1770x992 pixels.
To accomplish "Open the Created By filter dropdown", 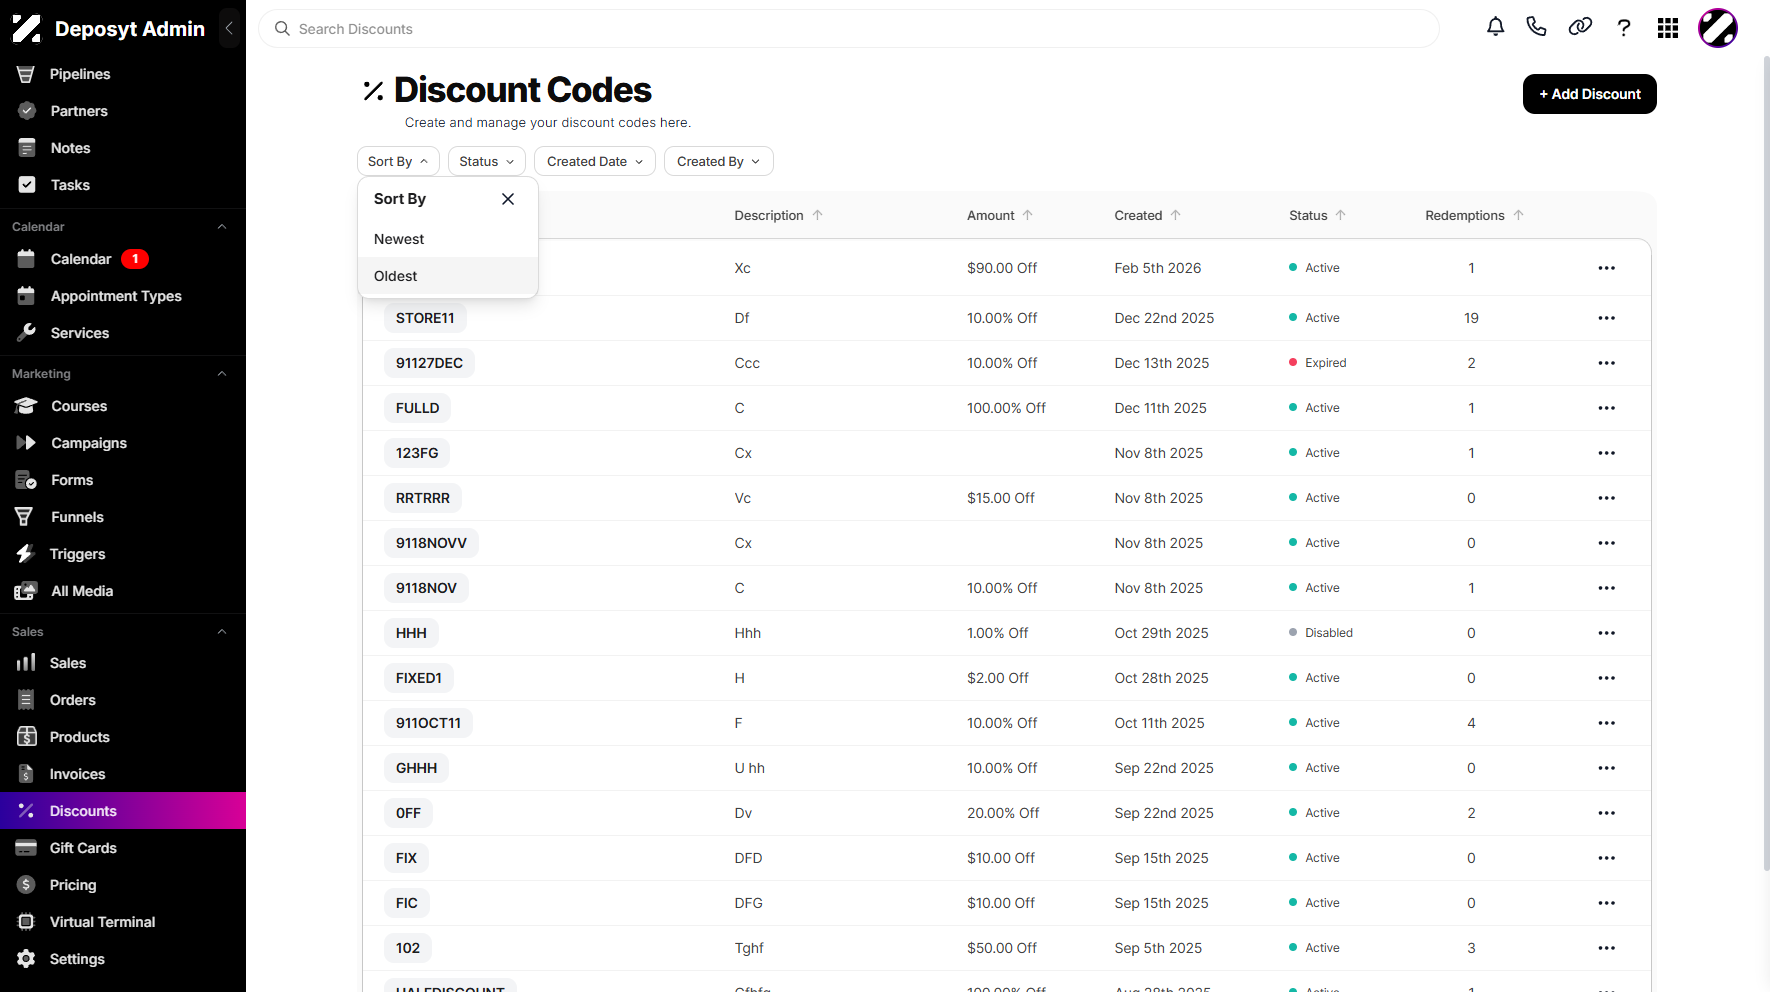I will coord(719,161).
